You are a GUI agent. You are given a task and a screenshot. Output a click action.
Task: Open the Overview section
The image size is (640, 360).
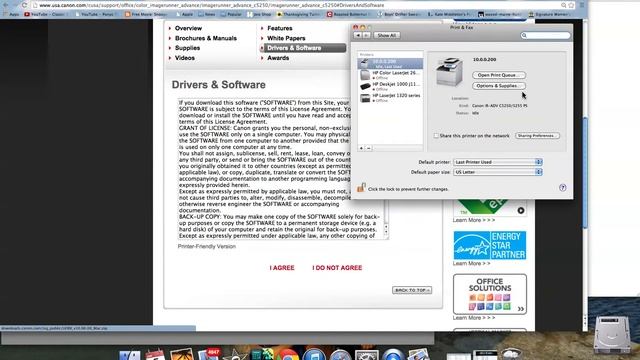click(188, 28)
